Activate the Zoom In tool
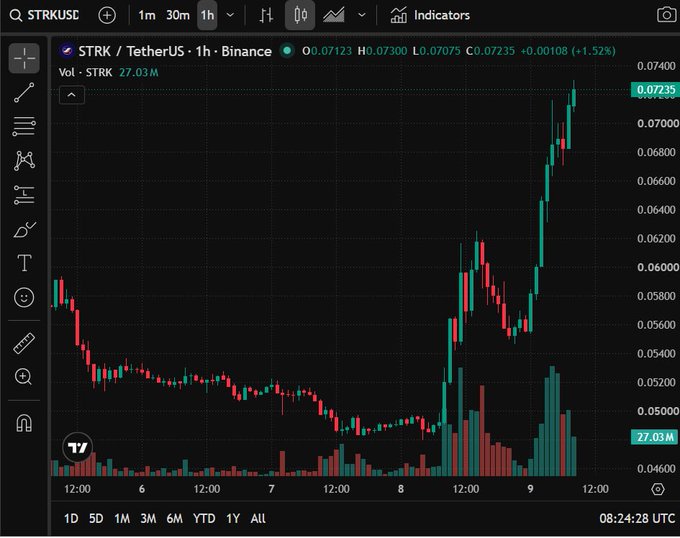The image size is (680, 538). click(23, 377)
